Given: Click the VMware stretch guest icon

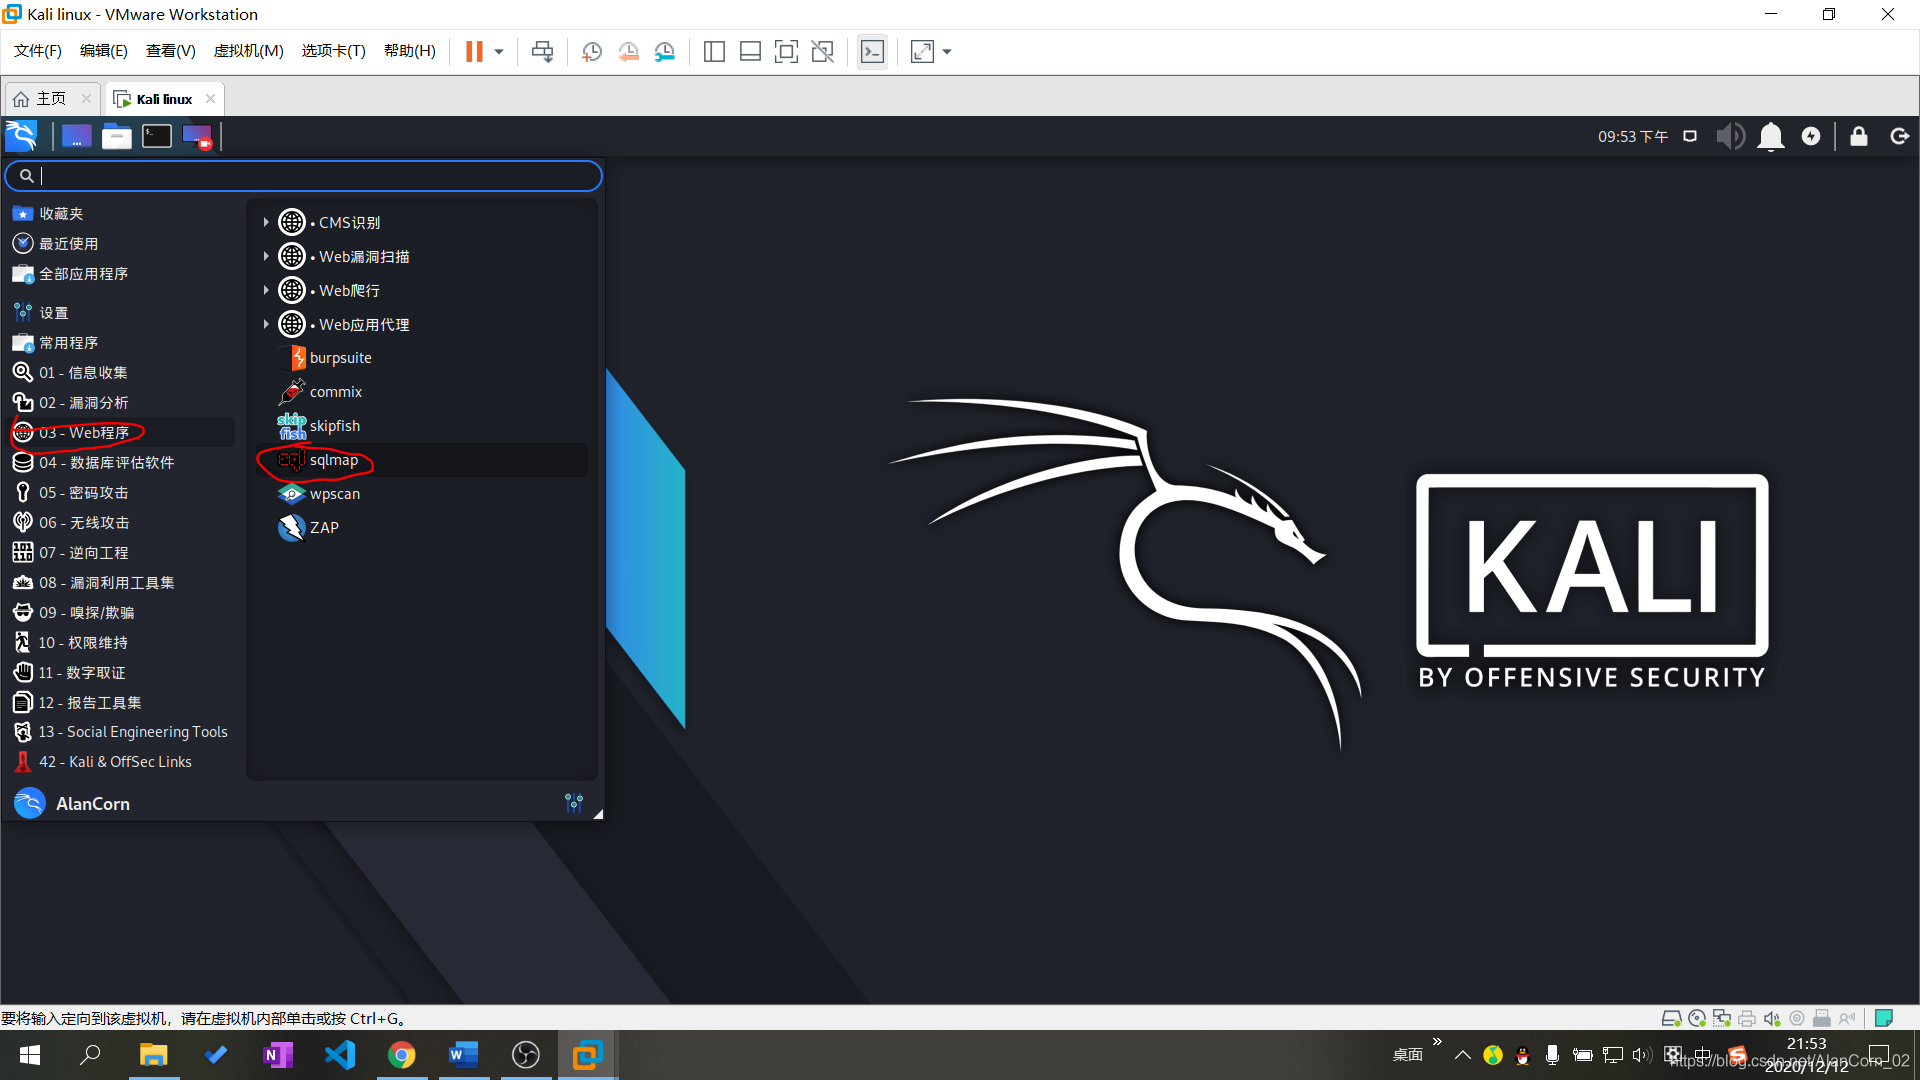Looking at the screenshot, I should (x=922, y=52).
